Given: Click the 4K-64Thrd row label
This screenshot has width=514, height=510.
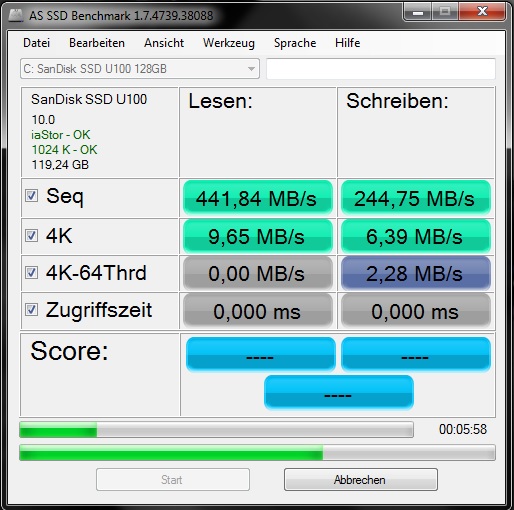Looking at the screenshot, I should click(x=96, y=273).
